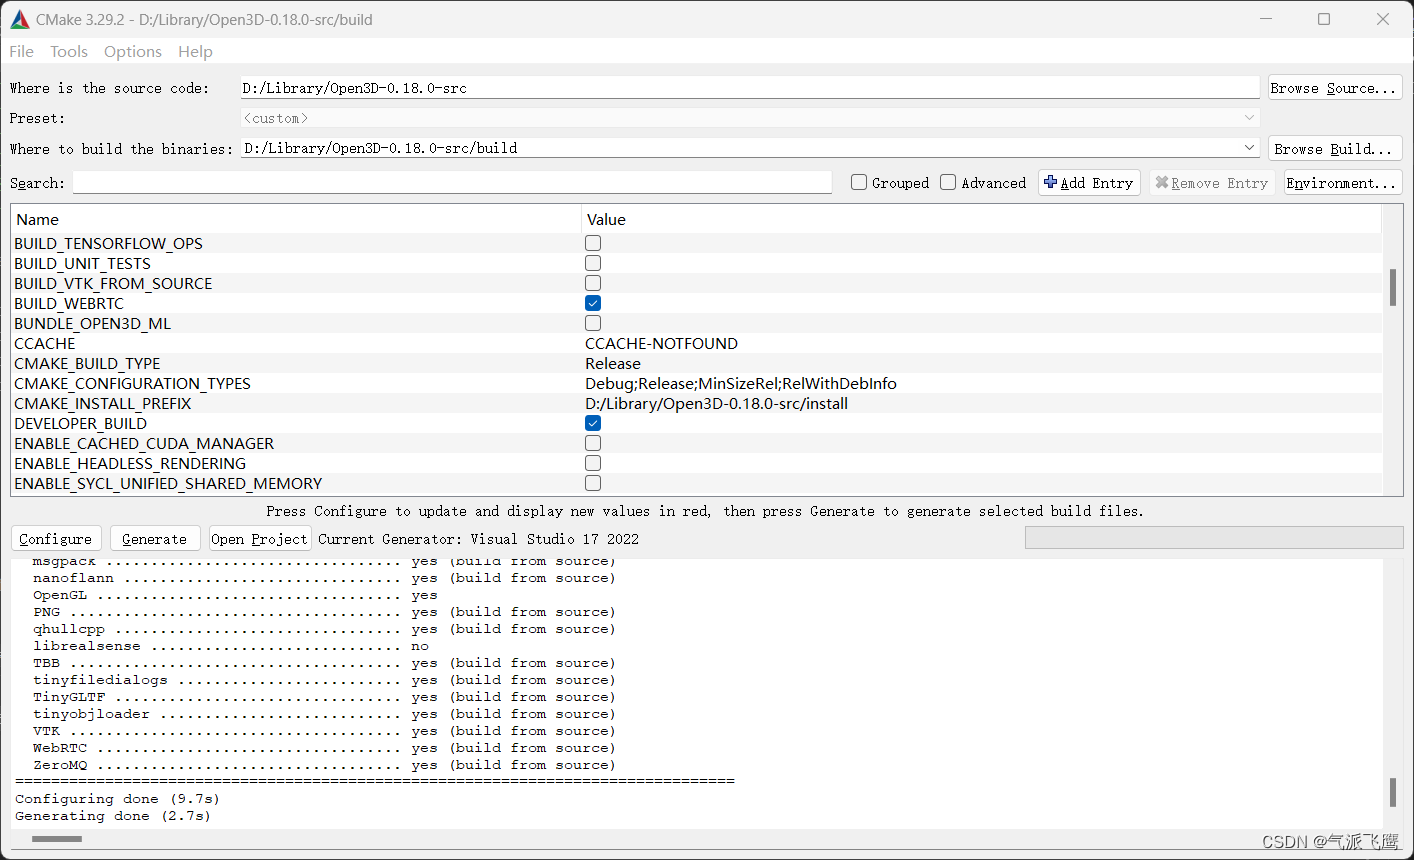Screen dimensions: 1414x860
Task: Click the ZeroMQ log line
Action: pos(324,765)
